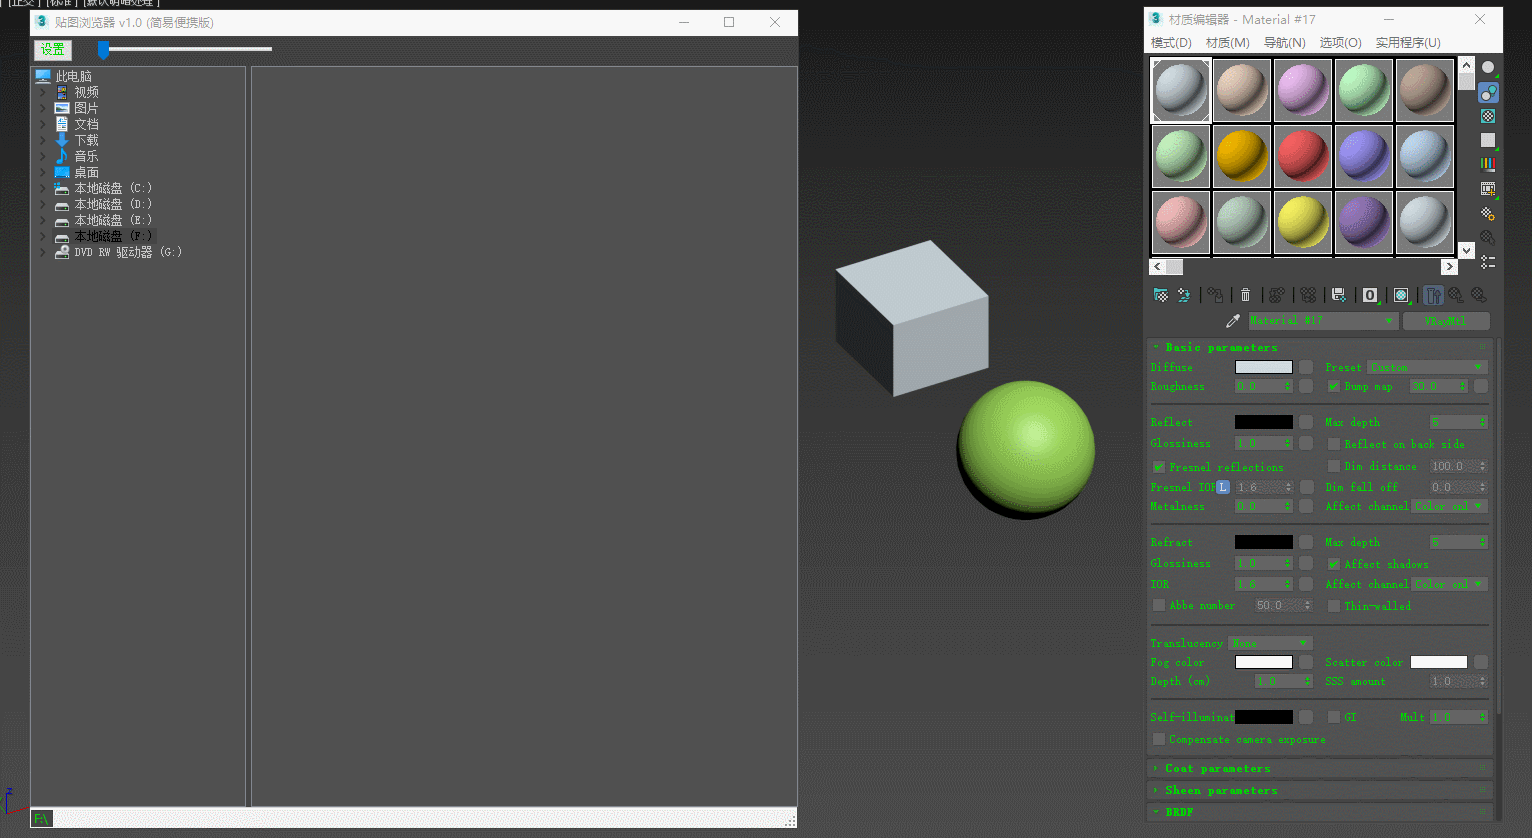This screenshot has height=838, width=1532.
Task: Open the Translucency None dropdown
Action: [x=1270, y=643]
